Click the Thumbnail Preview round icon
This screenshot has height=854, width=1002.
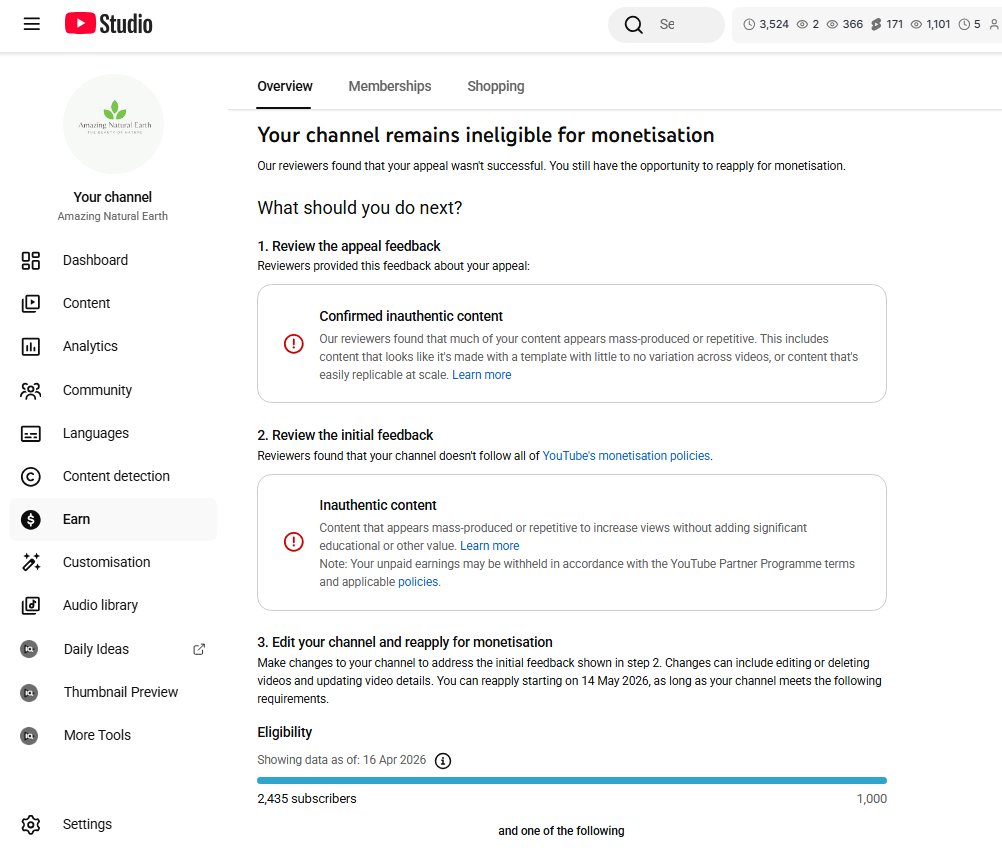coord(29,692)
